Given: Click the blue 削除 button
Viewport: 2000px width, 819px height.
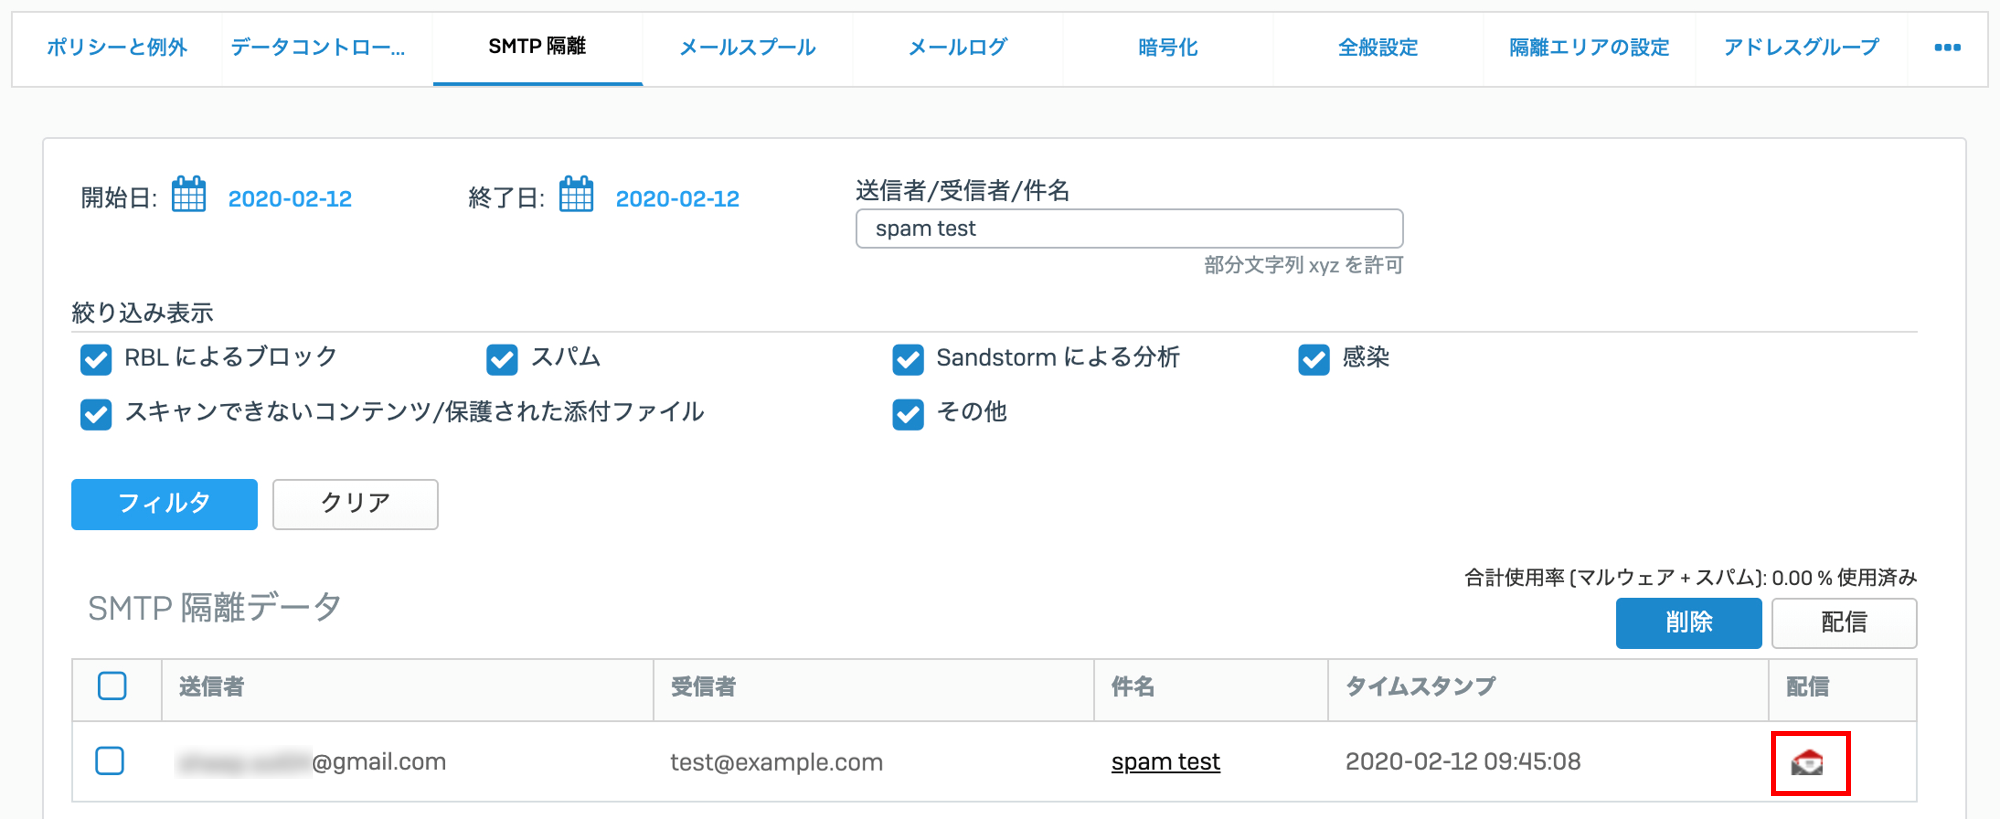Looking at the screenshot, I should (1689, 623).
